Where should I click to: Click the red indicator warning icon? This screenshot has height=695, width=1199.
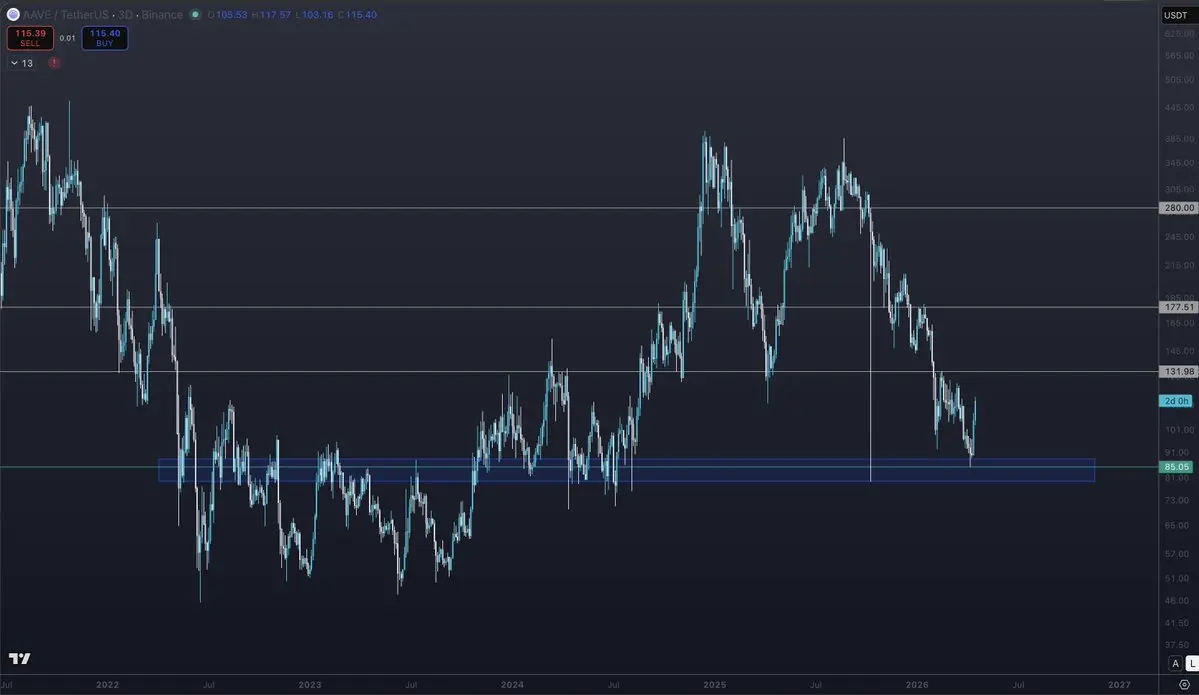click(x=54, y=63)
